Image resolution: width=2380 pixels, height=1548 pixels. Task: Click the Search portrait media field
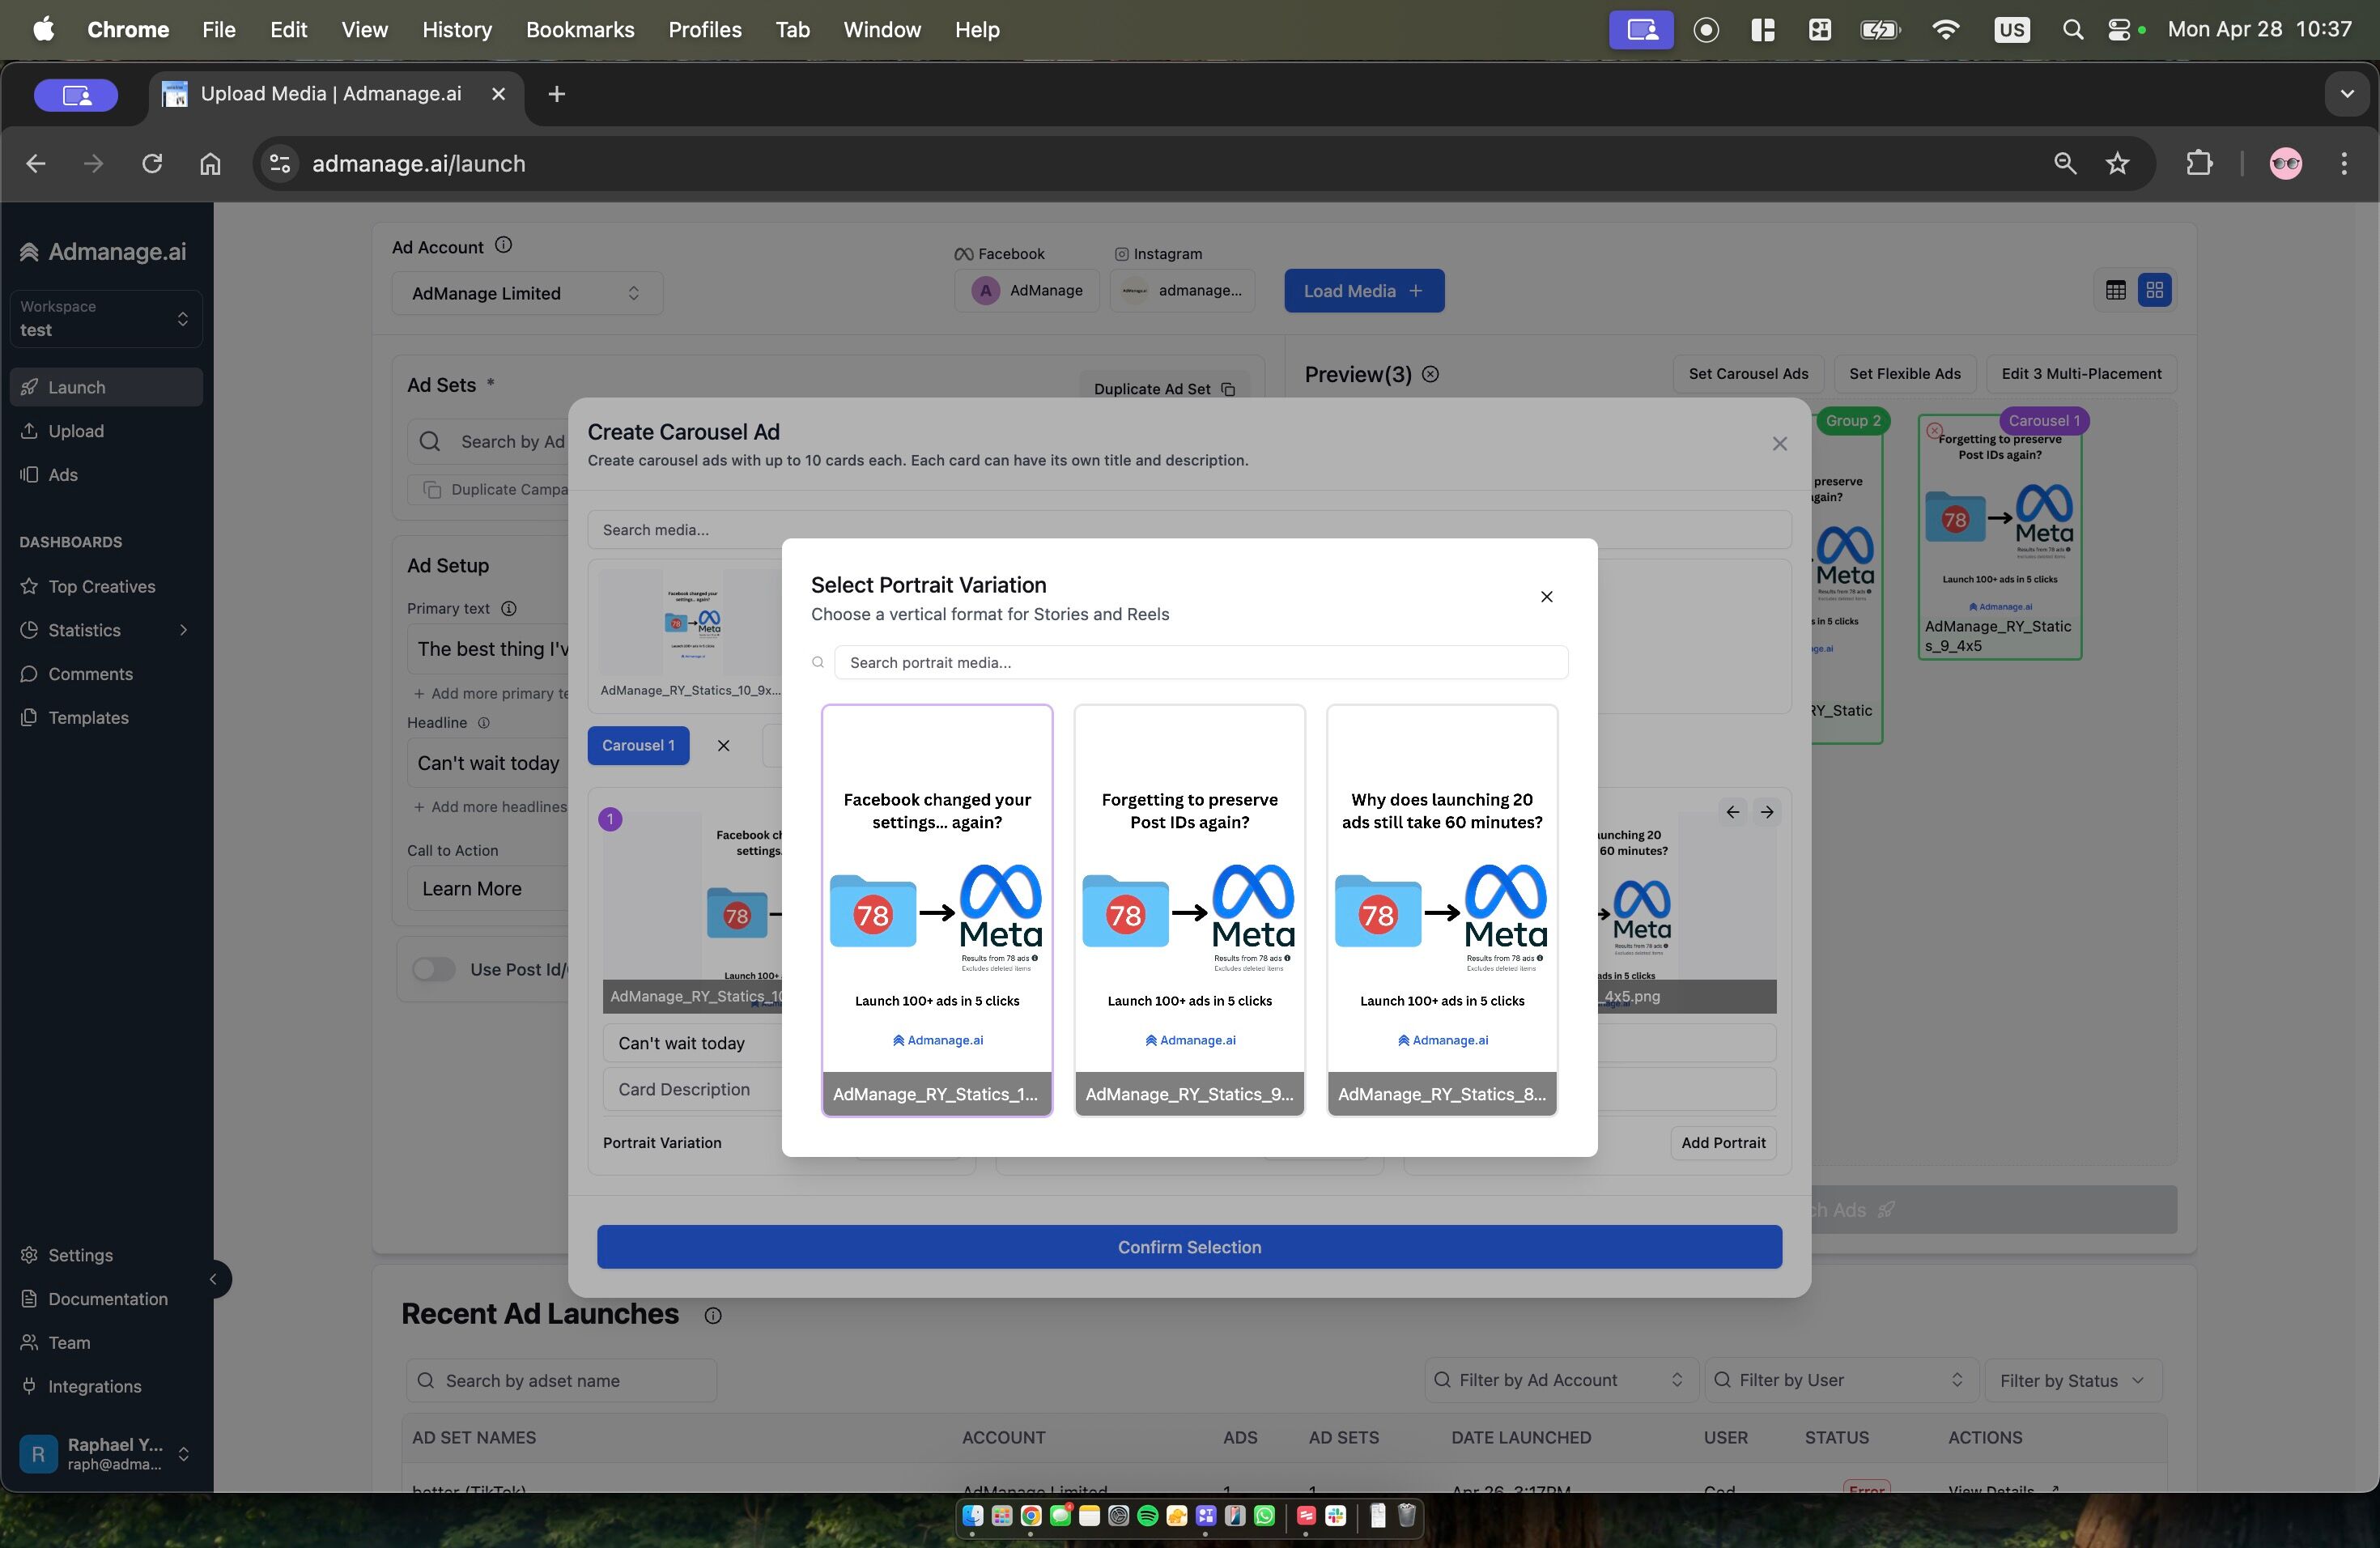(x=1200, y=662)
